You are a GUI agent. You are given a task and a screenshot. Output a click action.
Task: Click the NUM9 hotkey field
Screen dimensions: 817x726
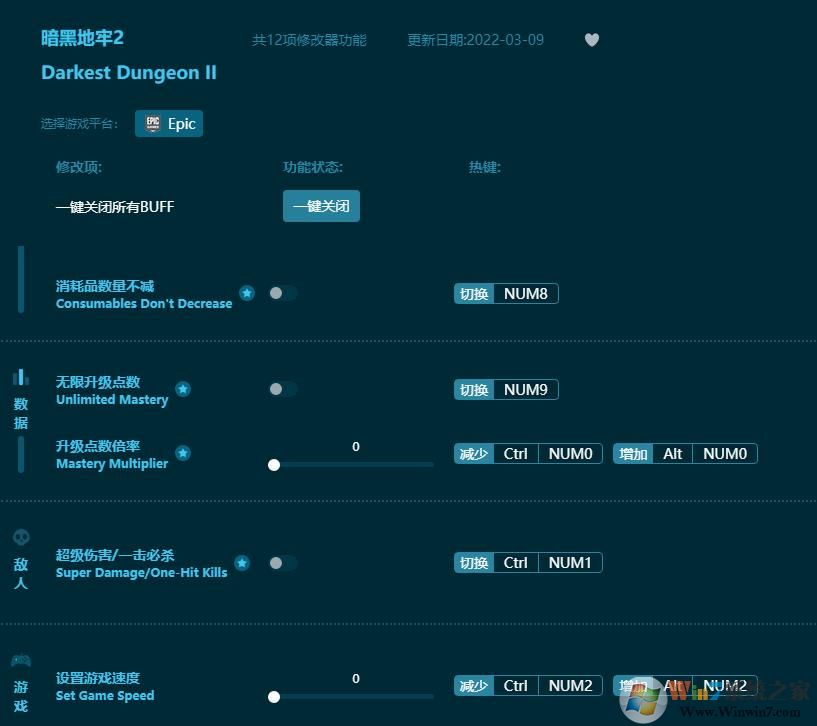[526, 389]
